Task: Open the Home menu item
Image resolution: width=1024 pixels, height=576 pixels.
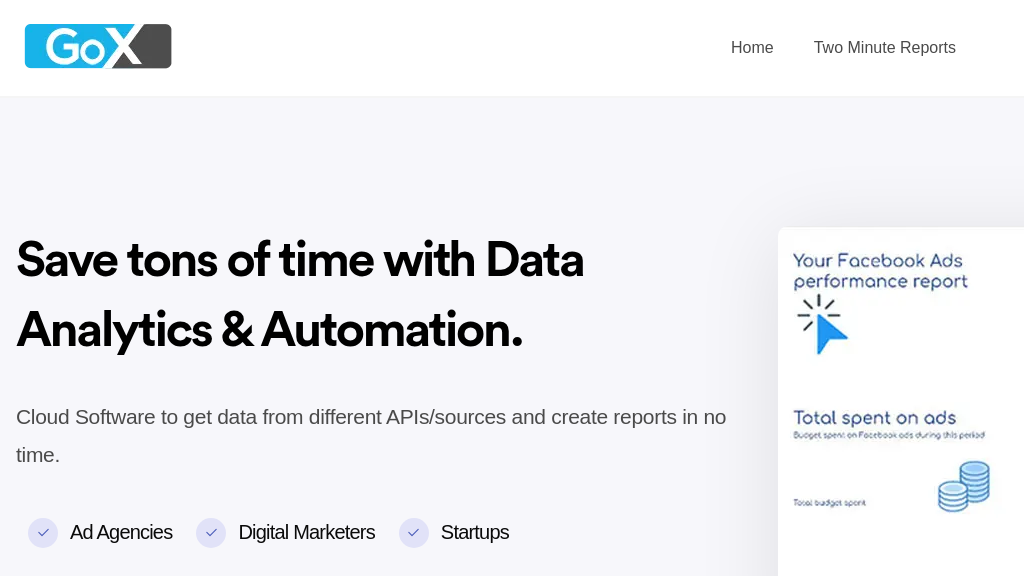Action: [752, 48]
